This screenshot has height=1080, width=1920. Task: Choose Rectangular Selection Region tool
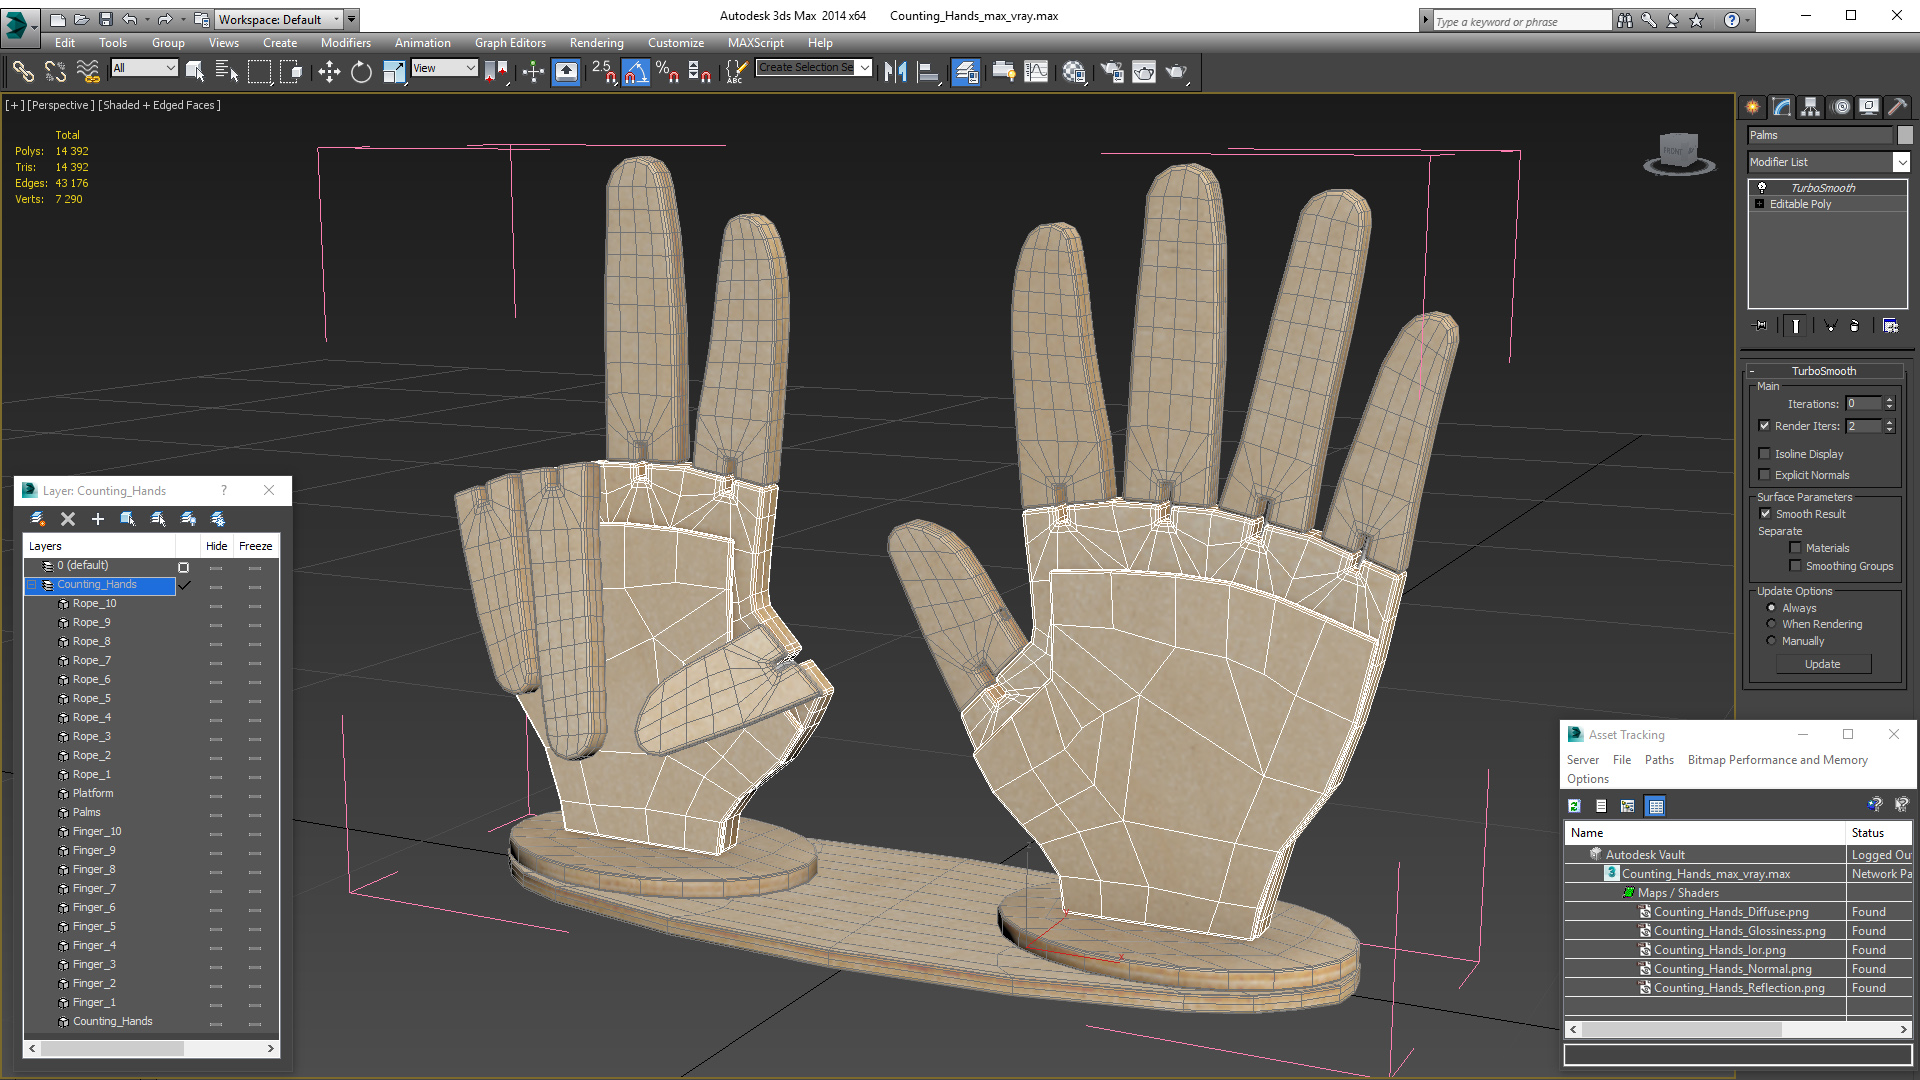pos(259,71)
